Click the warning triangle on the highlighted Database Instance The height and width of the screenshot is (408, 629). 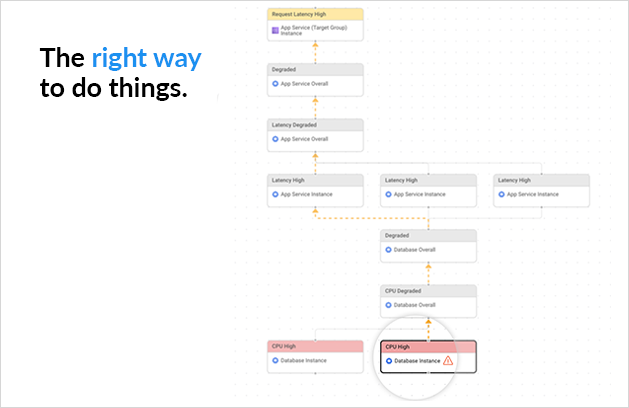point(448,360)
